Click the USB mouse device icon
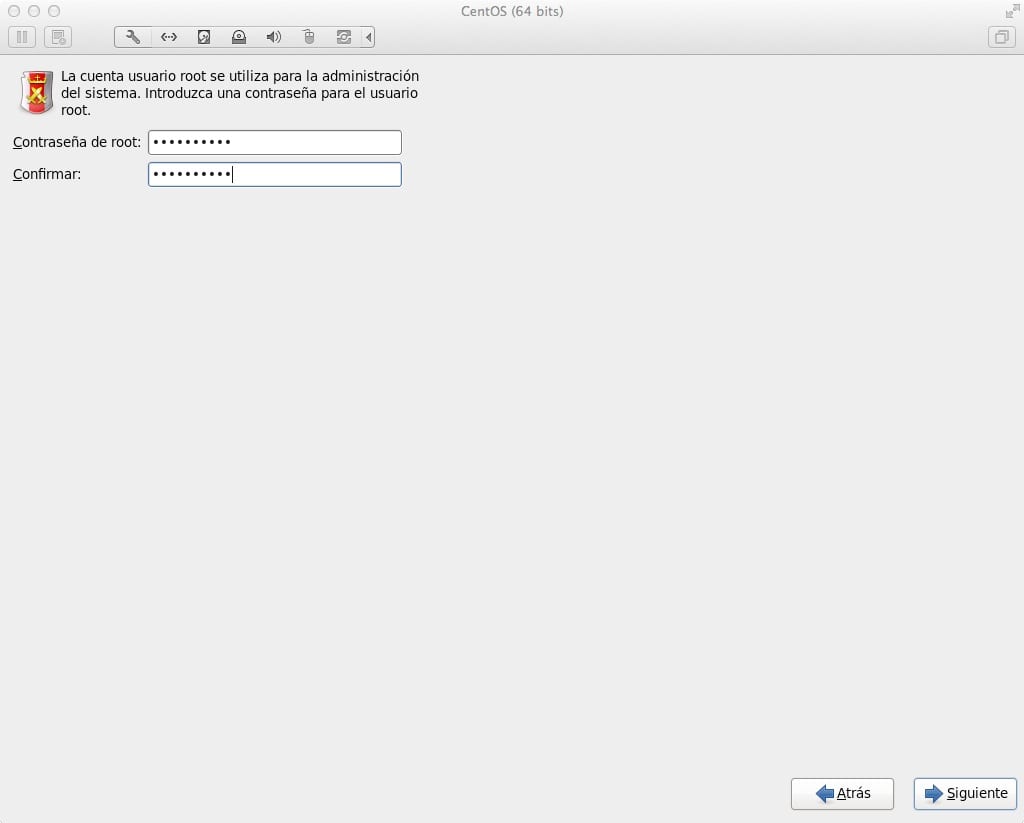 (x=309, y=37)
